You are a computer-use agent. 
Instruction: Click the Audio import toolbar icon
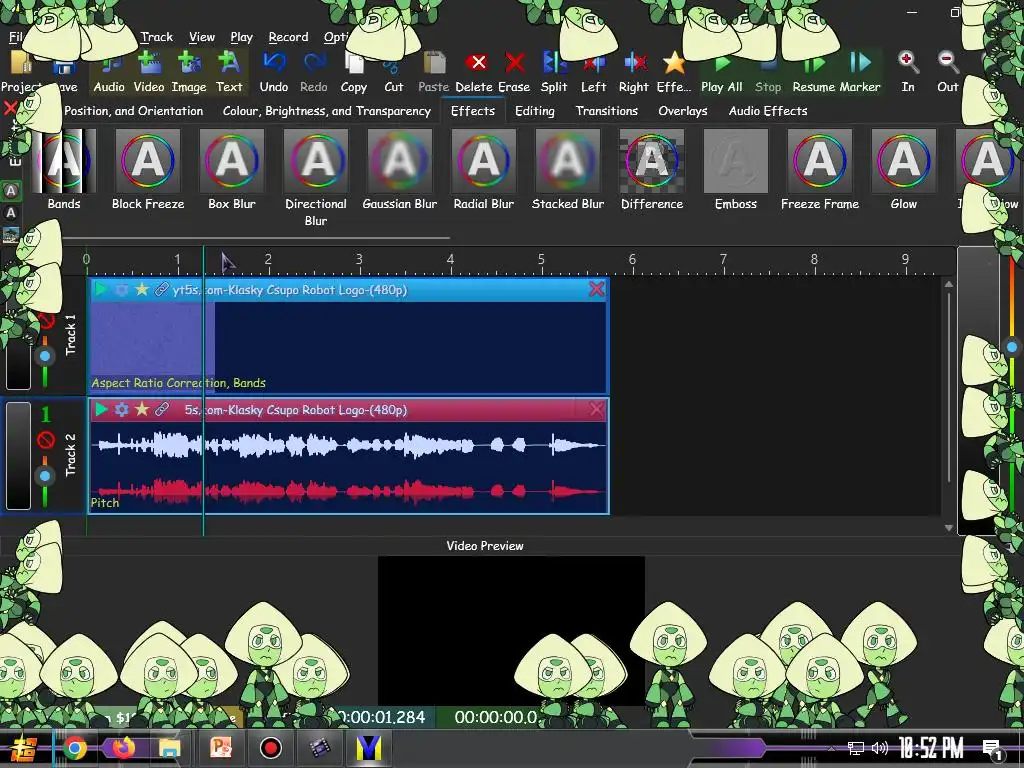(108, 71)
